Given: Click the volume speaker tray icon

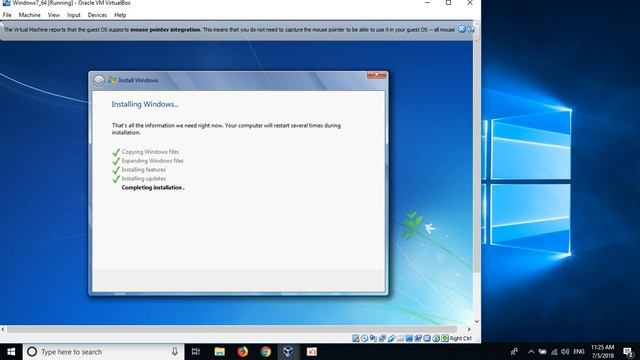Looking at the screenshot, I should pos(565,351).
